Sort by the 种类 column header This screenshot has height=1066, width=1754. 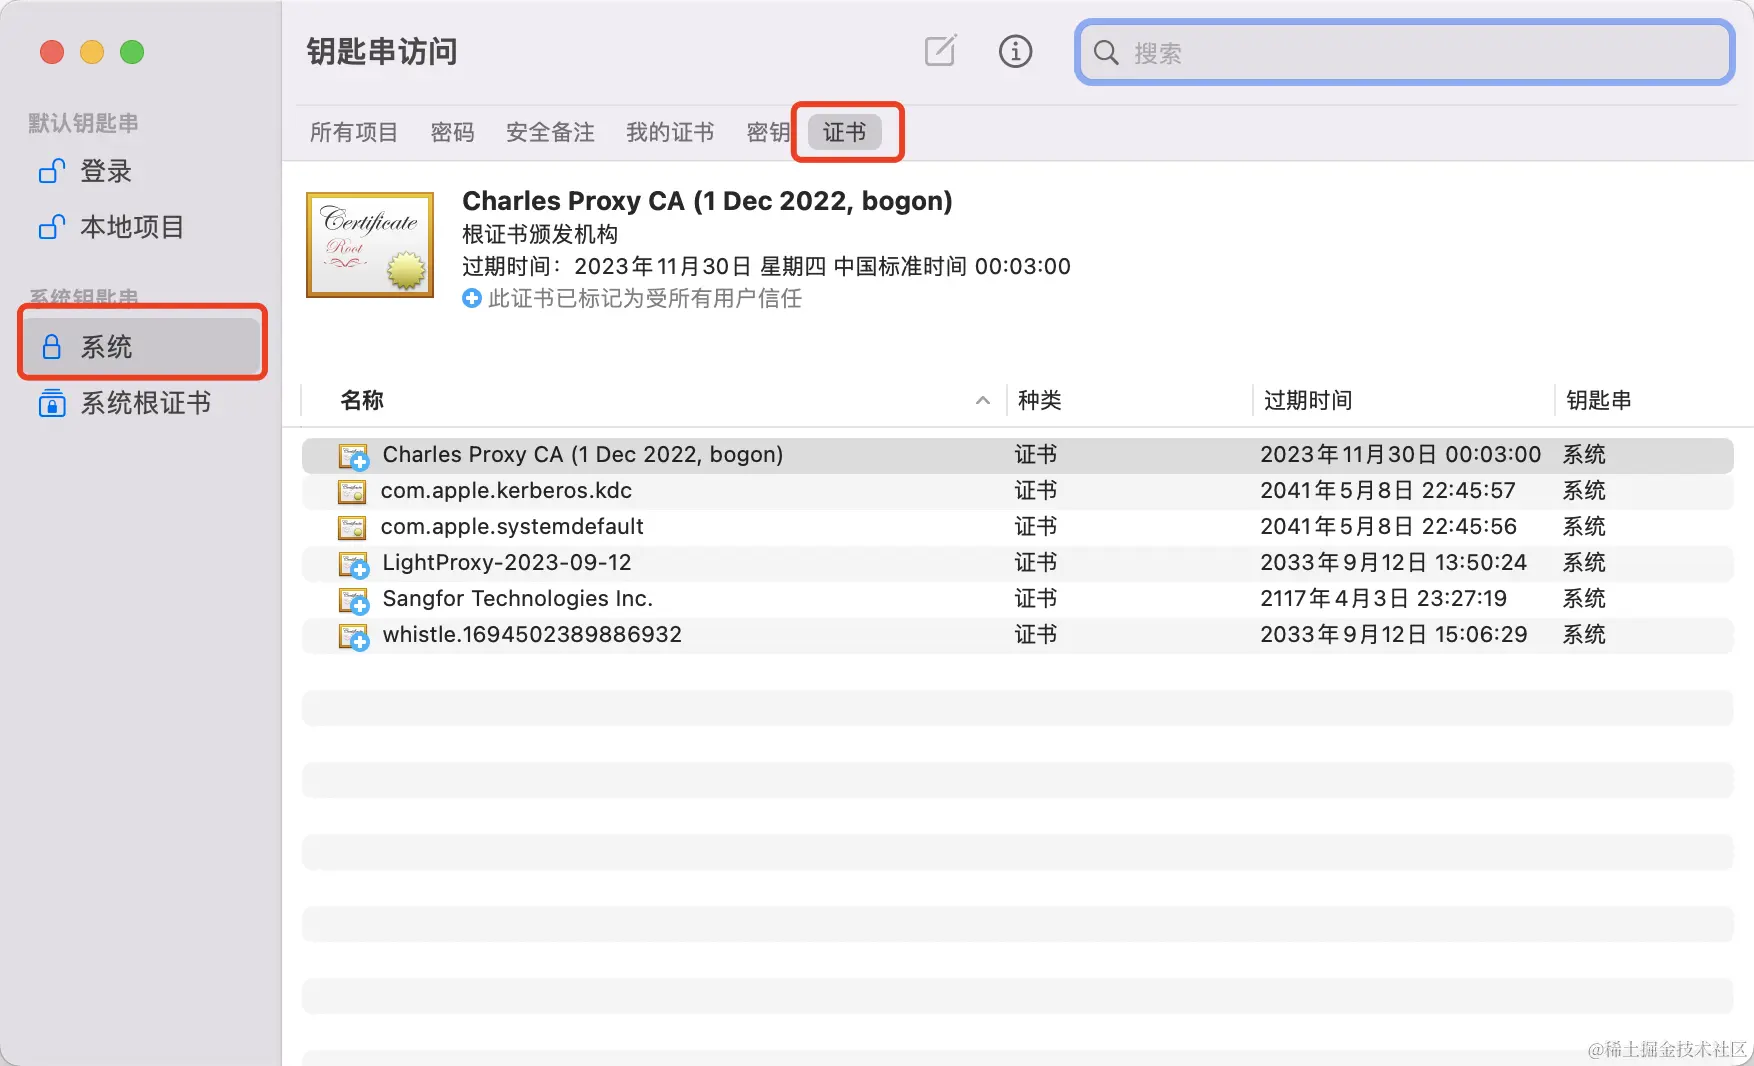tap(1040, 400)
